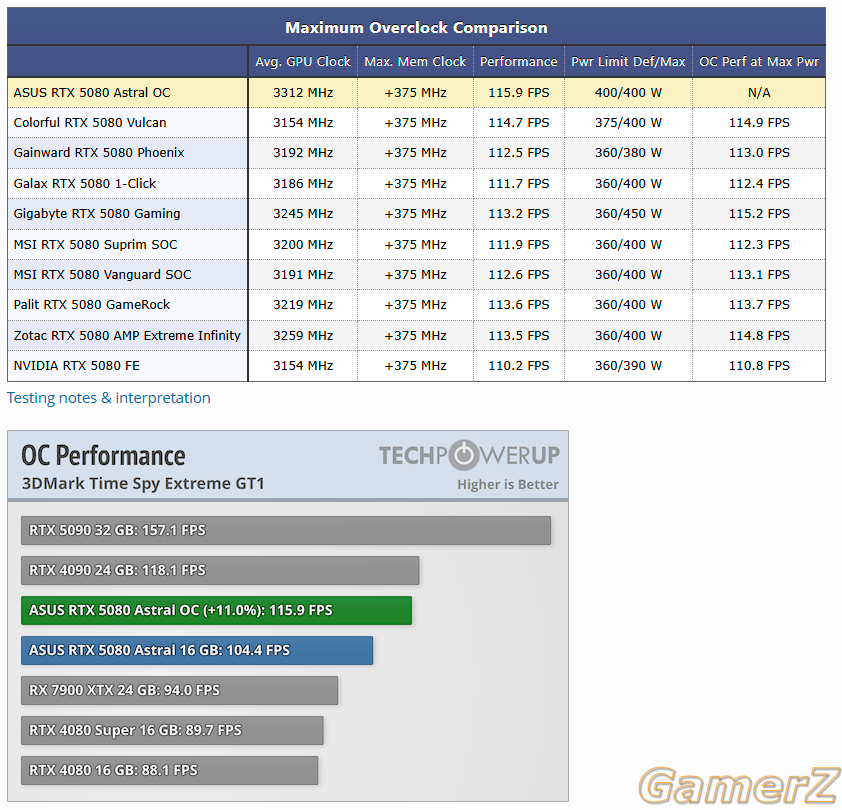Click the RTX 4080 16 GB chart bar

tap(170, 770)
